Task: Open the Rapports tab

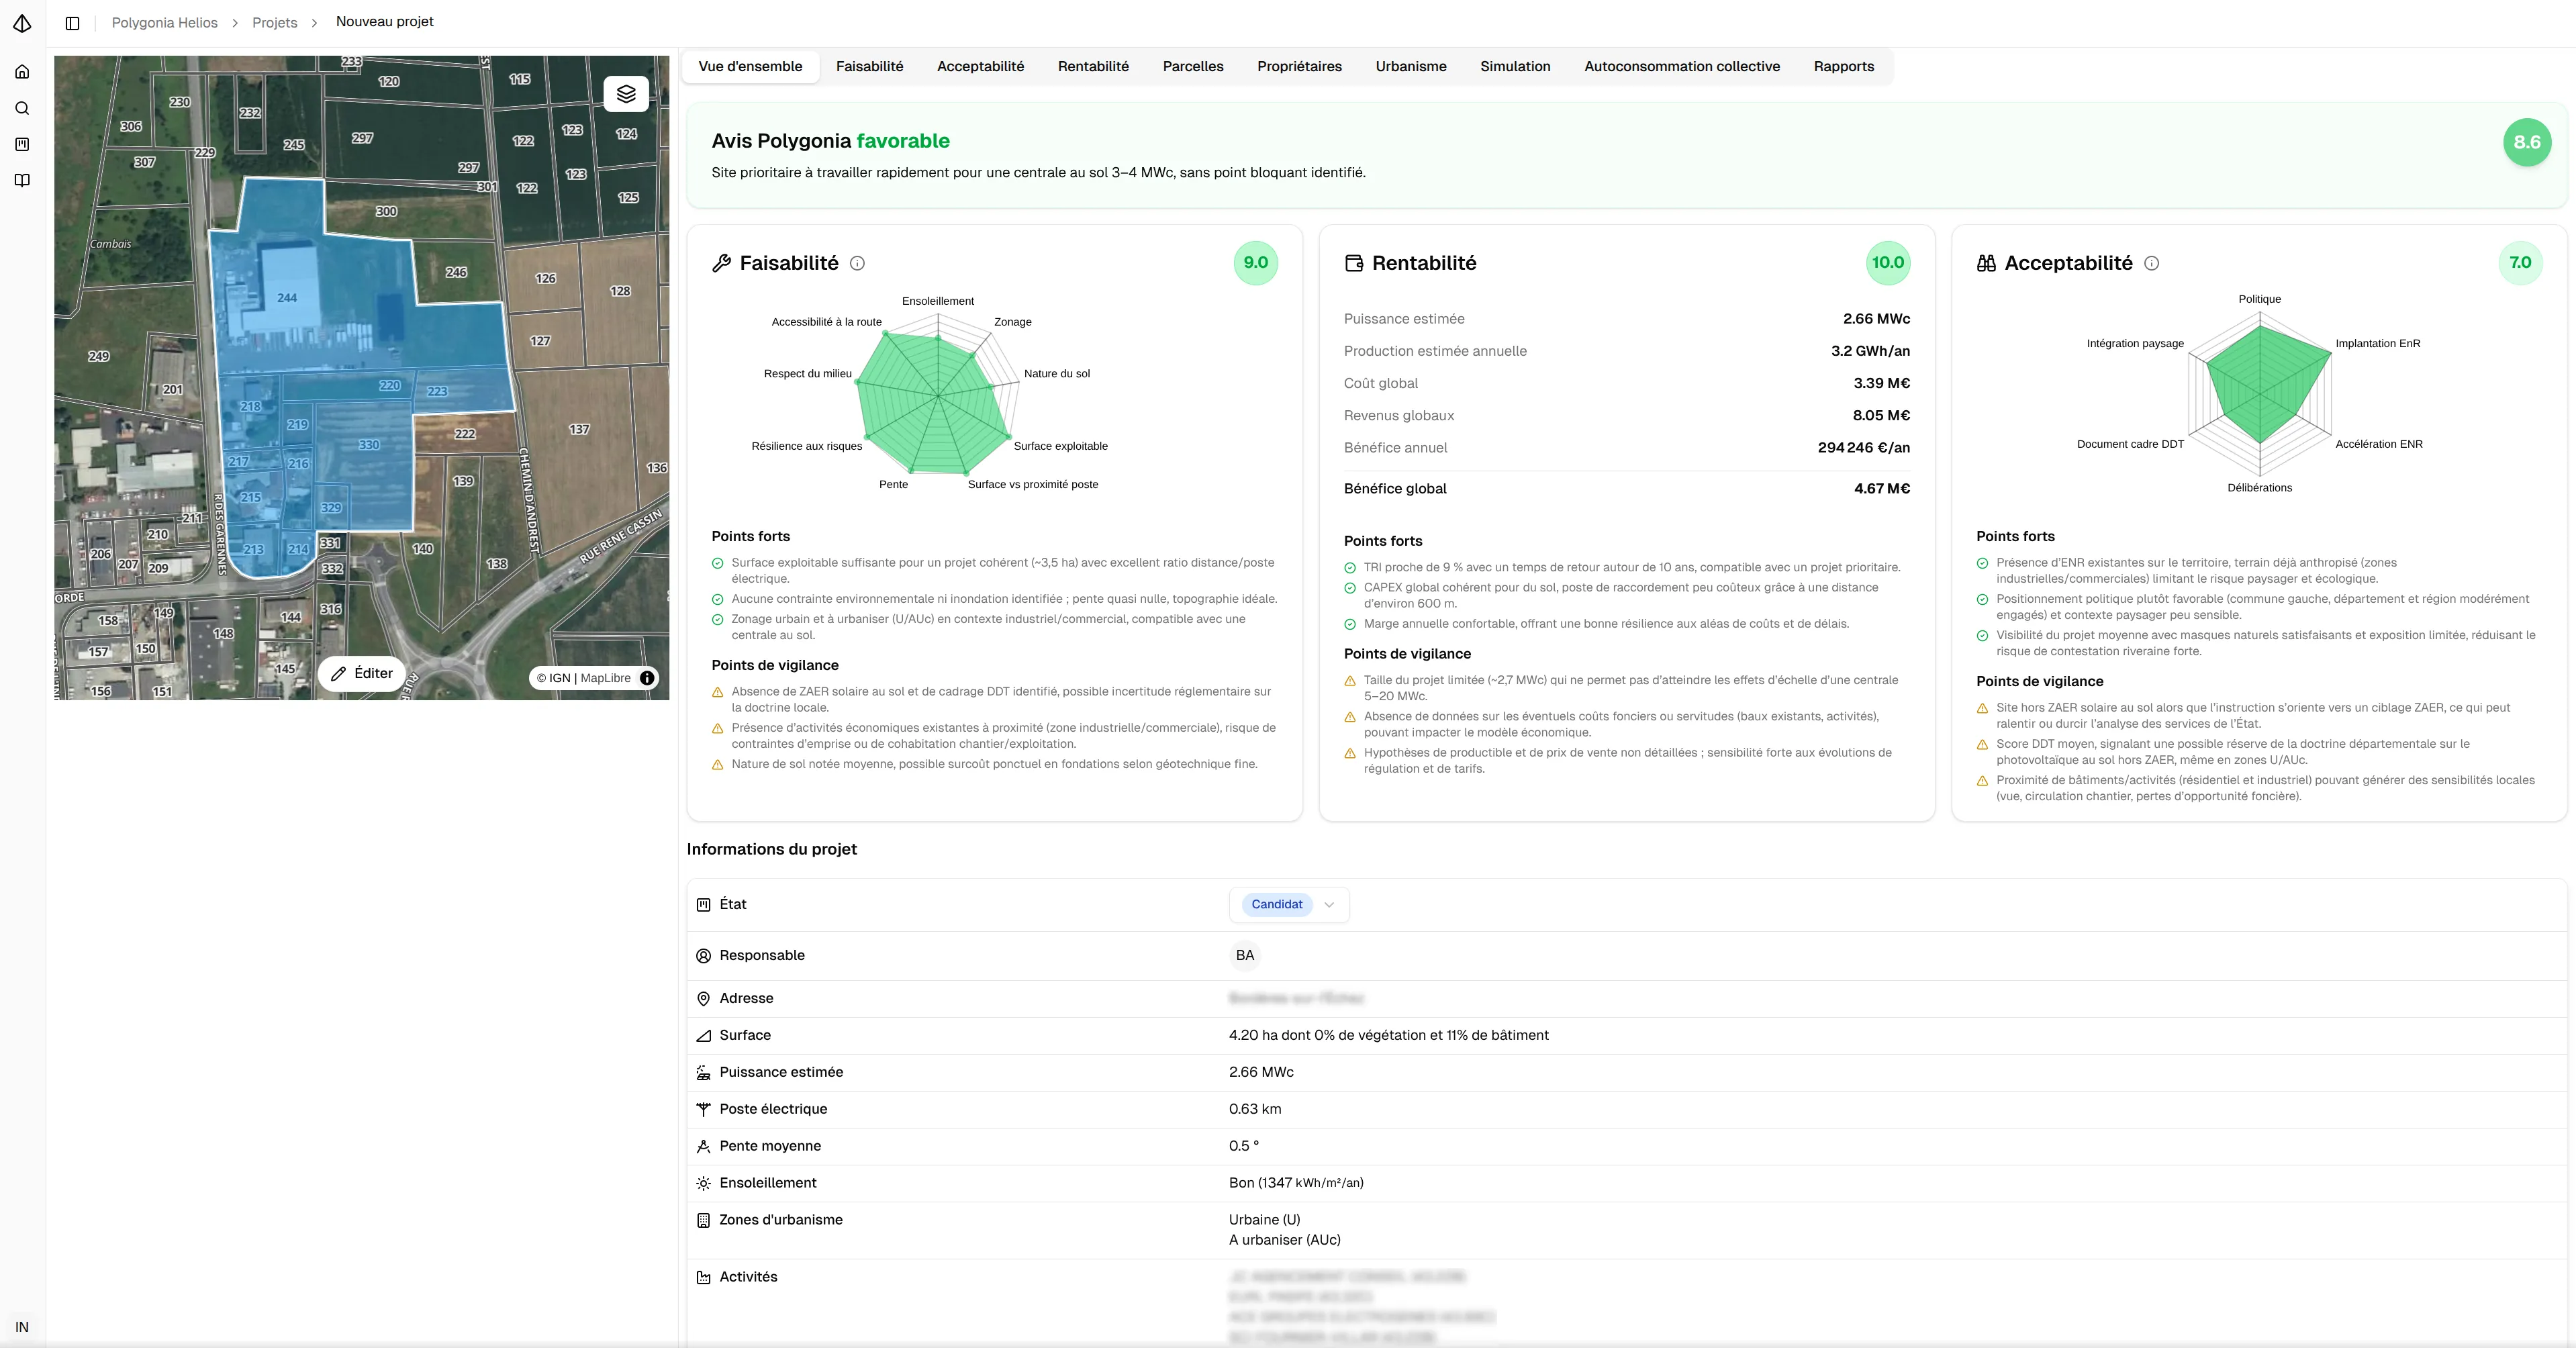Action: tap(1844, 67)
